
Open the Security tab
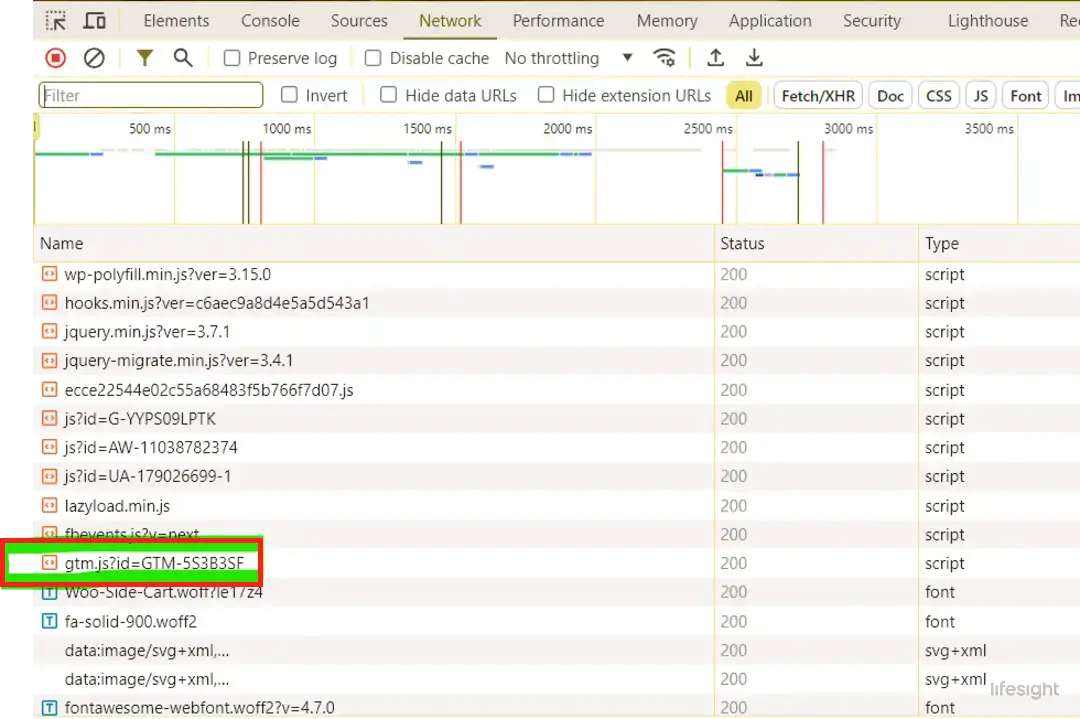pyautogui.click(x=872, y=21)
